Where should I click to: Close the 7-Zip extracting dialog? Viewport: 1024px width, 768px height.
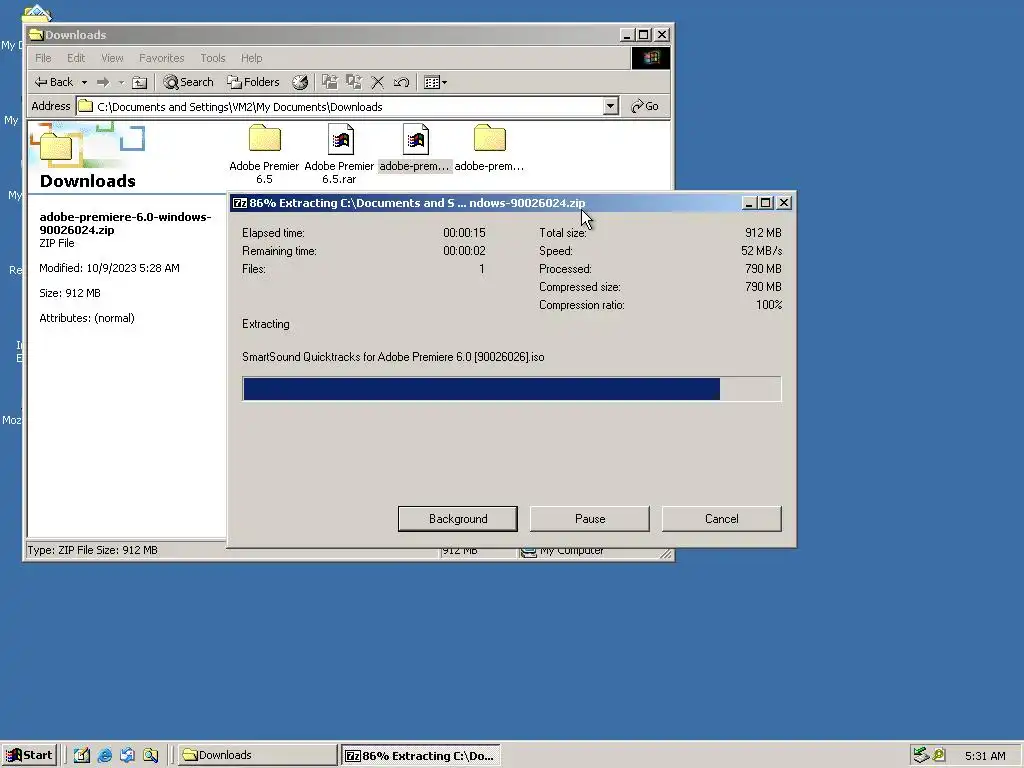point(784,203)
